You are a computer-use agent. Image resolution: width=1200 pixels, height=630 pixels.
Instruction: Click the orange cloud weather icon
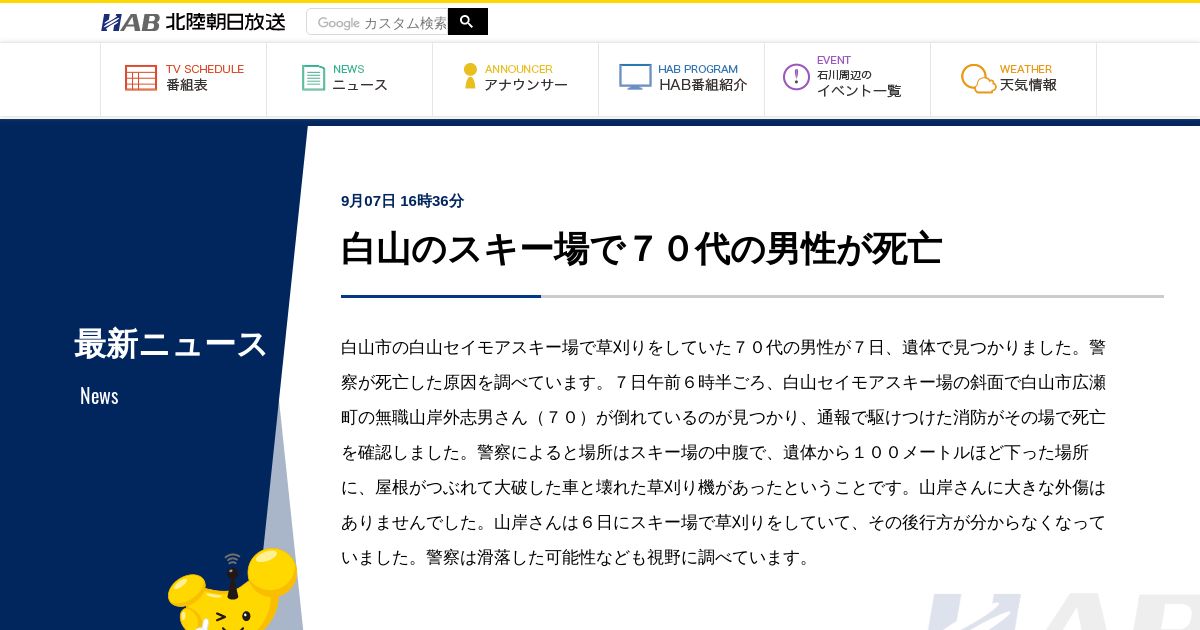pyautogui.click(x=978, y=78)
